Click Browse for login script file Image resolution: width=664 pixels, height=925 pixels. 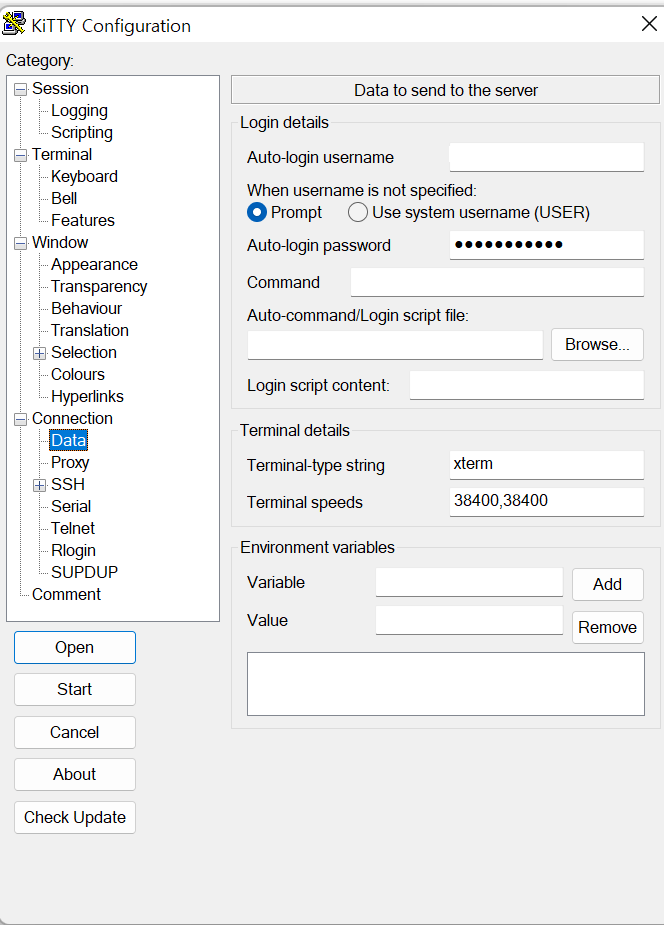597,345
